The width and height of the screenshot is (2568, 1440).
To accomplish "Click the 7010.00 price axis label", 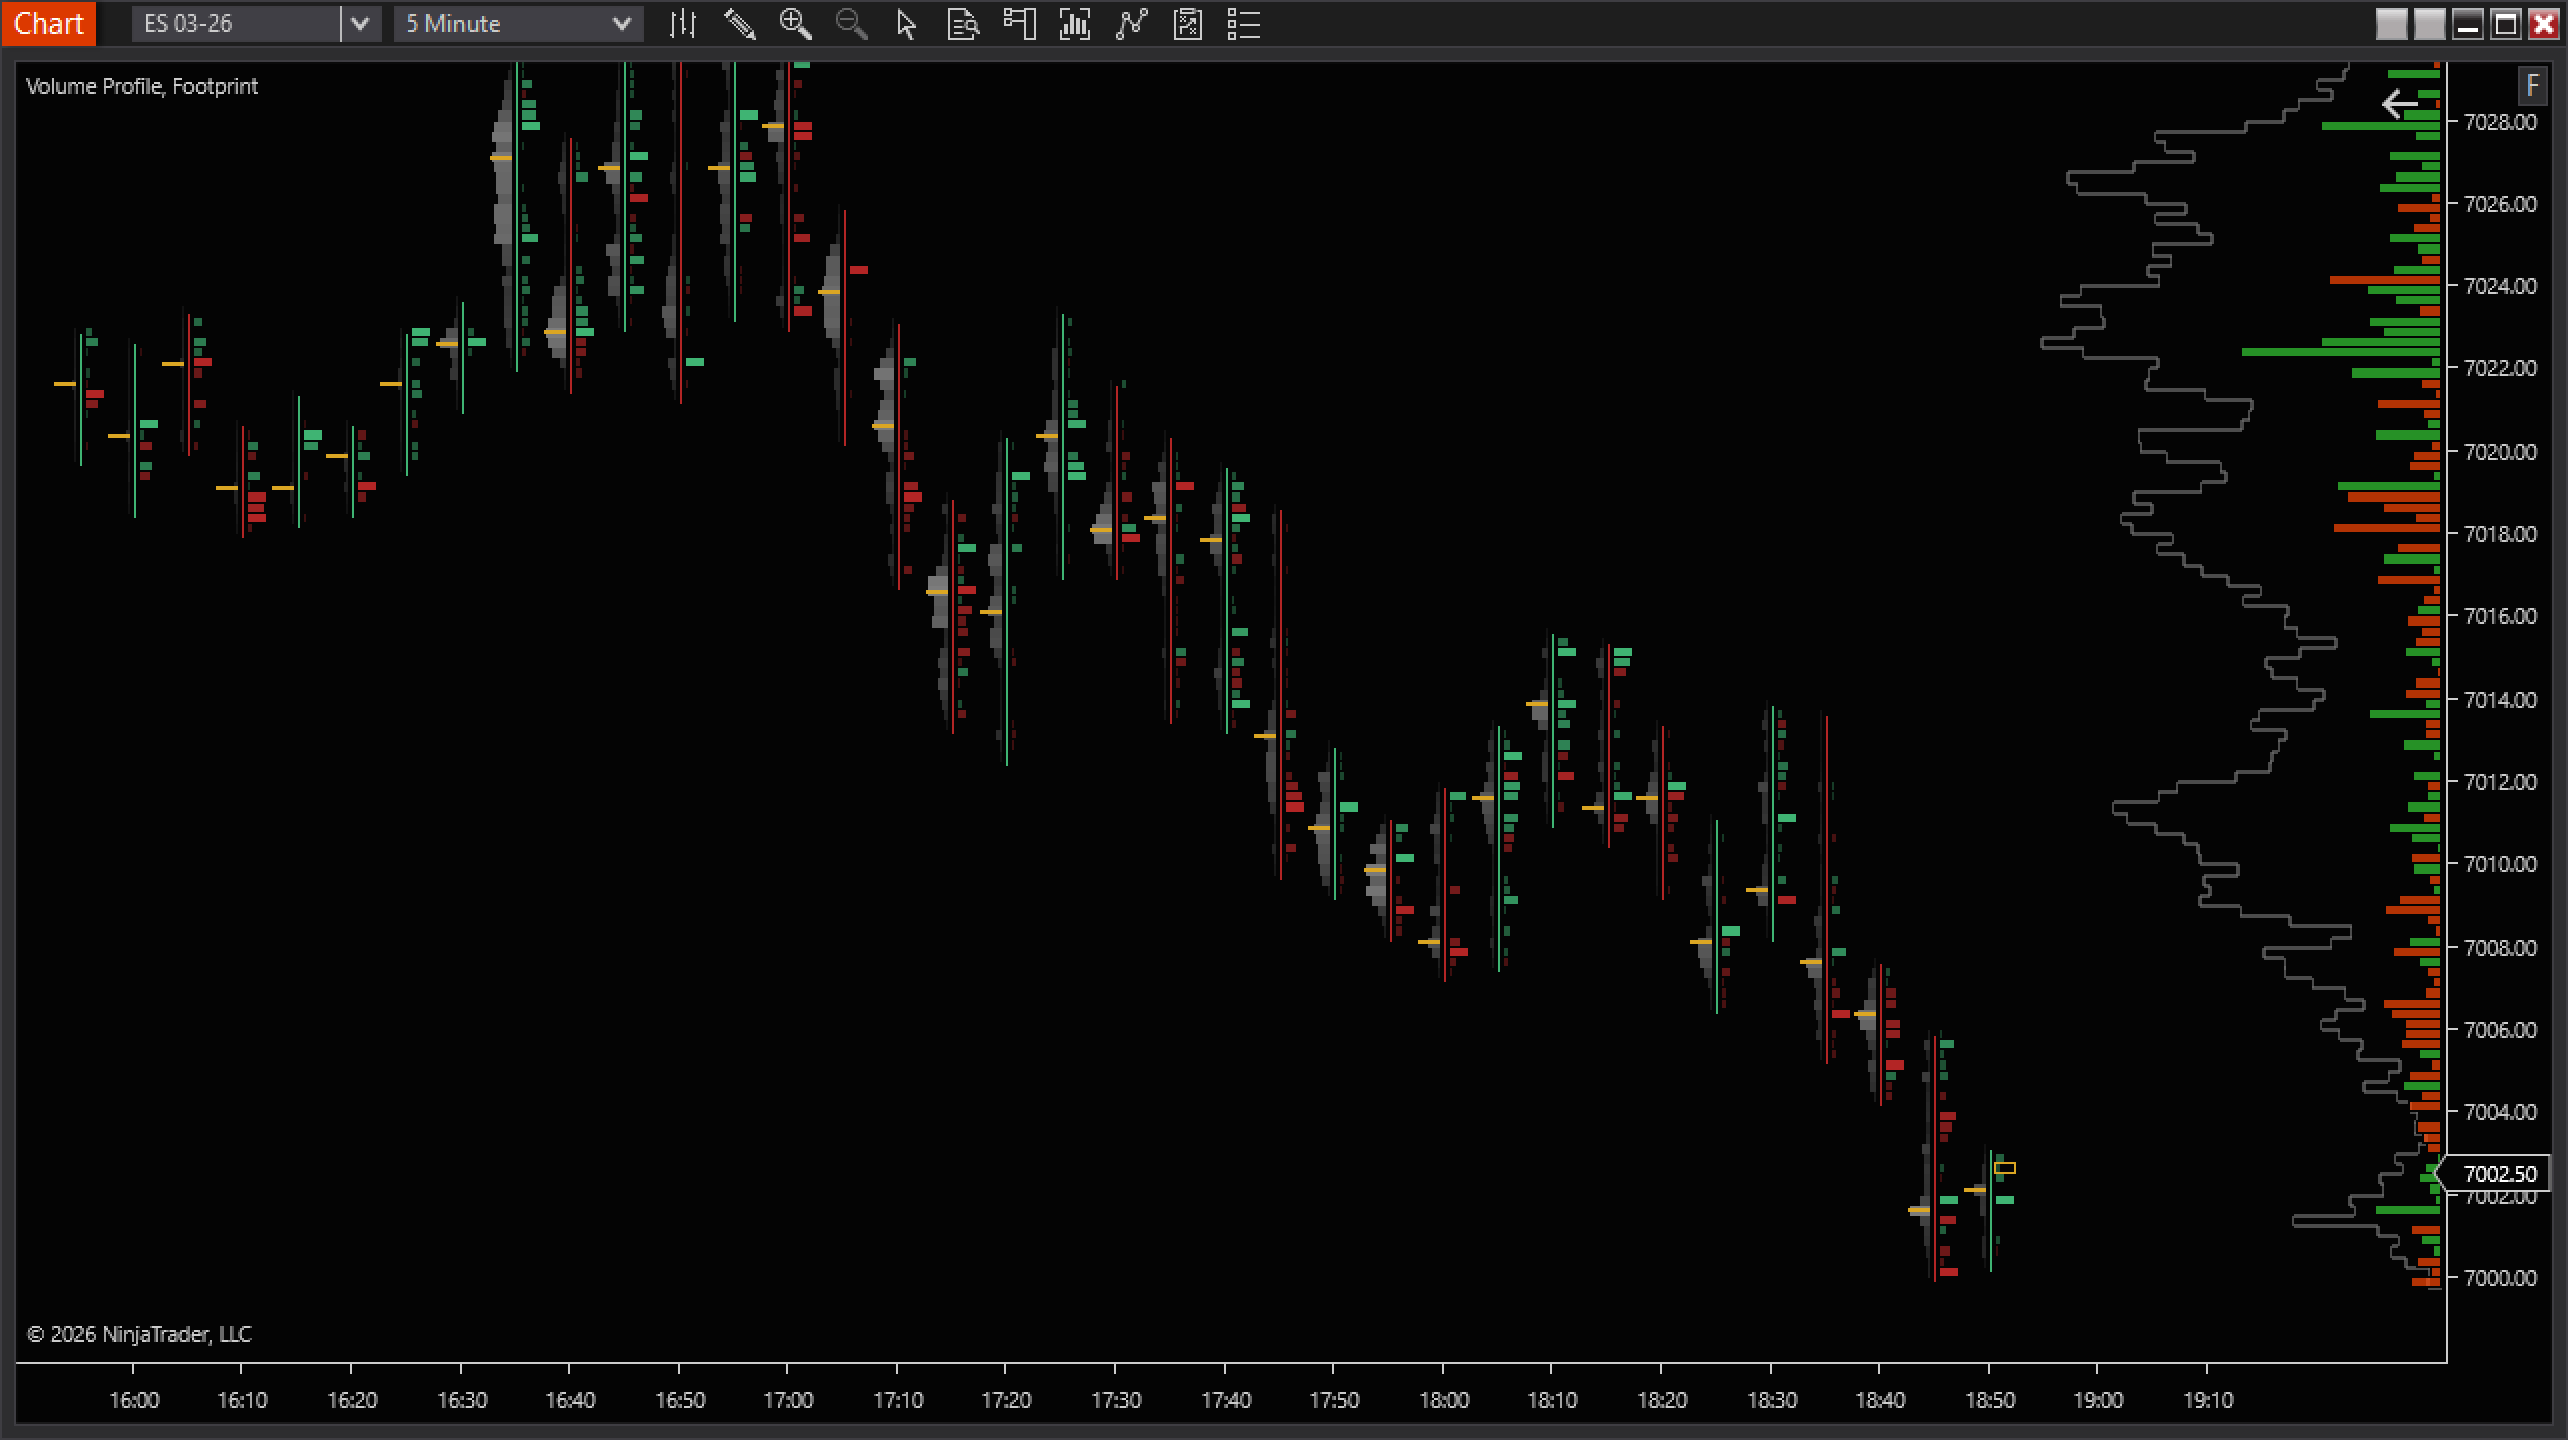I will tap(2501, 864).
